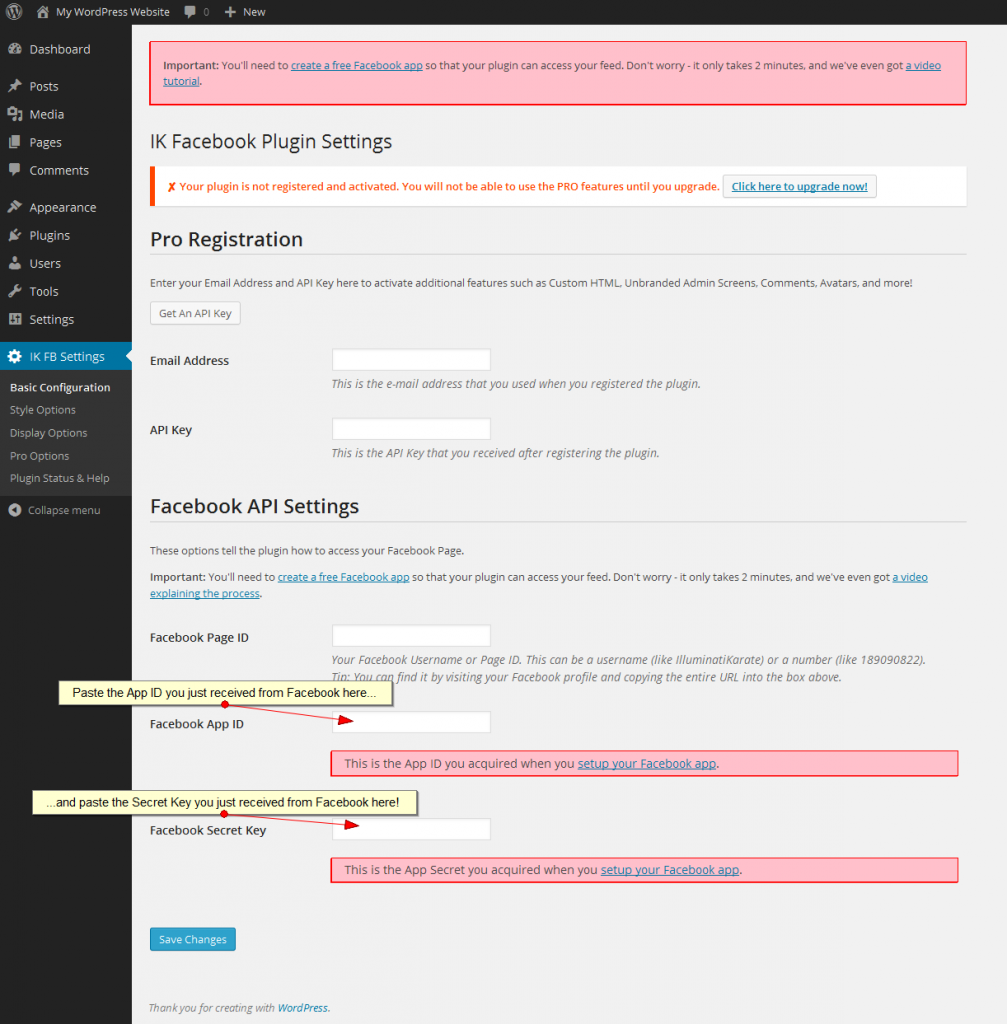The height and width of the screenshot is (1024, 1007).
Task: Click the IK FB Settings gear icon
Action: (x=14, y=356)
